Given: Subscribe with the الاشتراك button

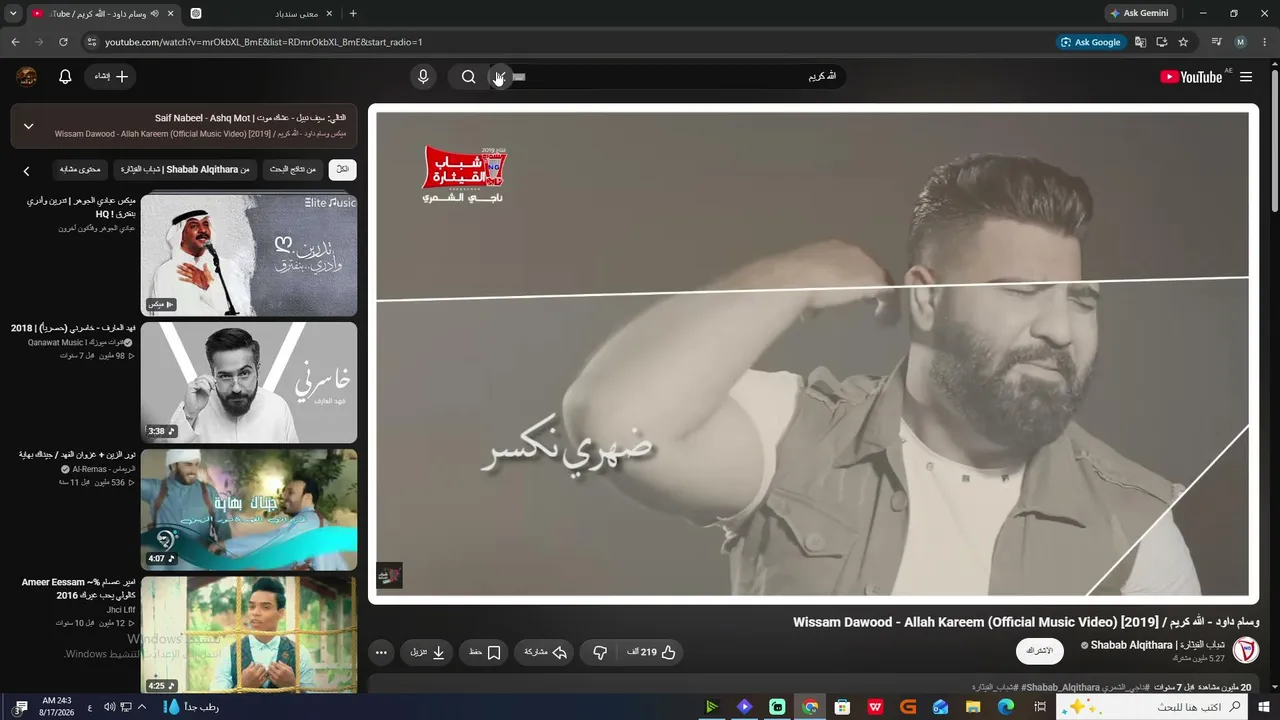Looking at the screenshot, I should pos(1040,651).
